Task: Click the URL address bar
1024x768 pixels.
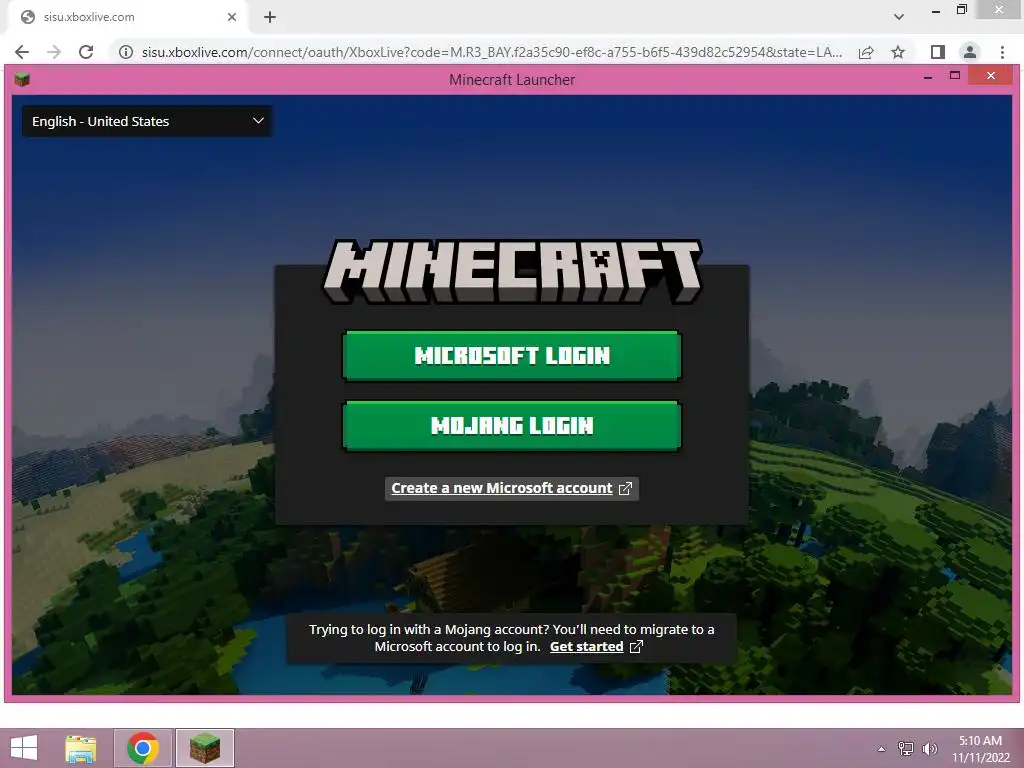Action: pos(492,52)
